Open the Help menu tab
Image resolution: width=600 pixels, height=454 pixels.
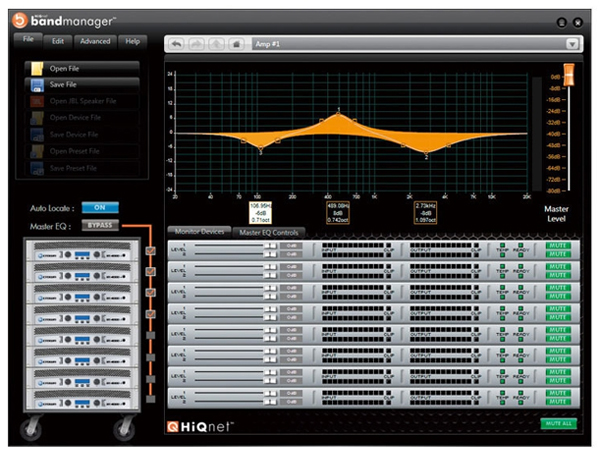pos(132,41)
